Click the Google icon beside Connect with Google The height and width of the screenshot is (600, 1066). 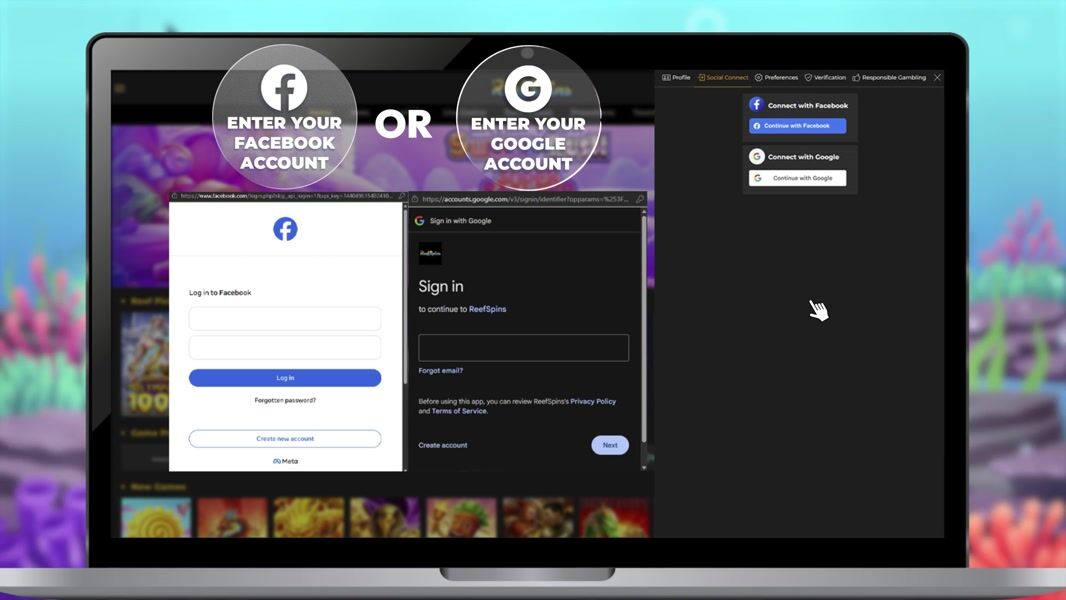click(757, 156)
